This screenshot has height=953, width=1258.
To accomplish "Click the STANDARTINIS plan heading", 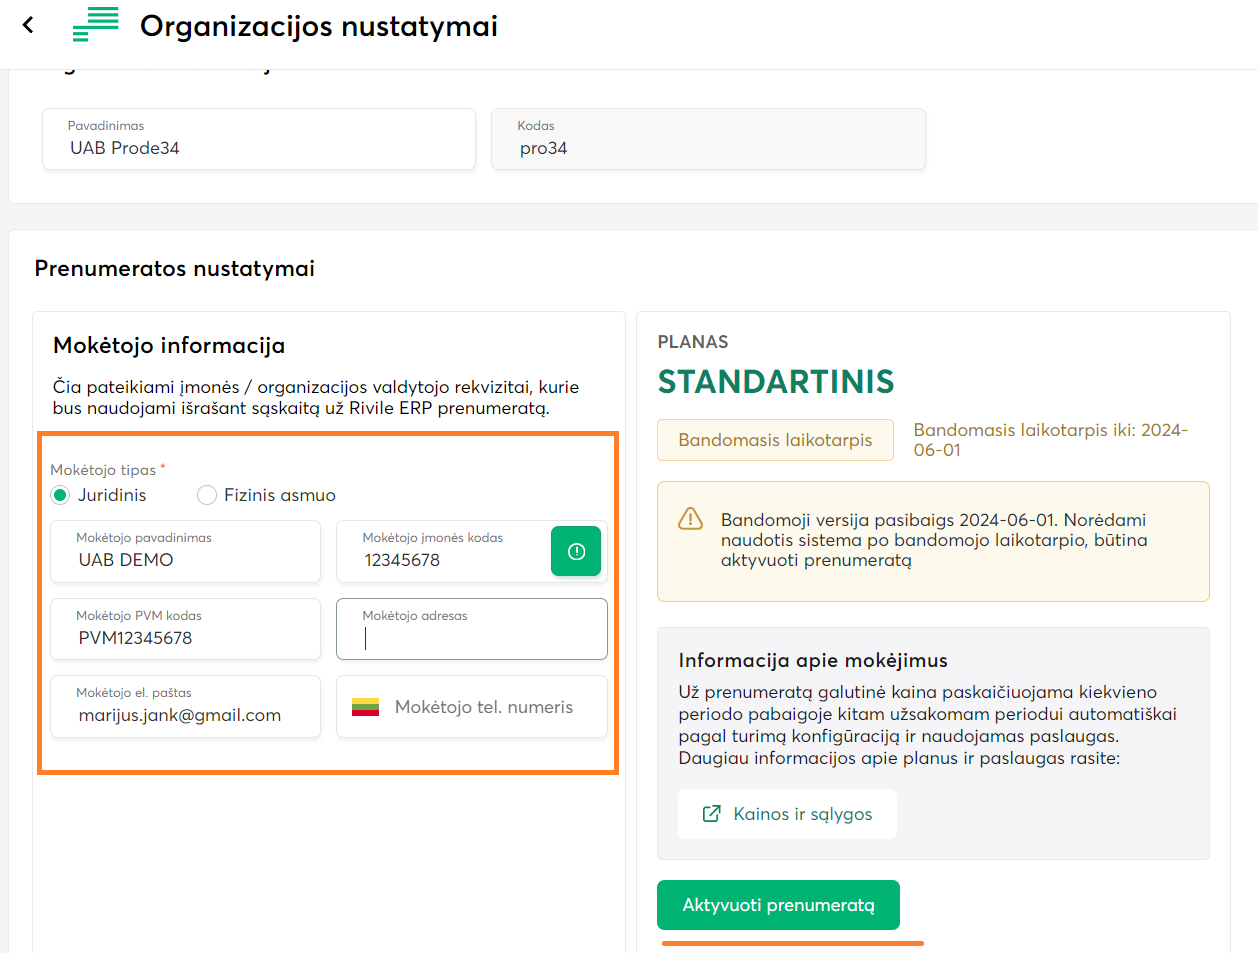I will (x=776, y=382).
